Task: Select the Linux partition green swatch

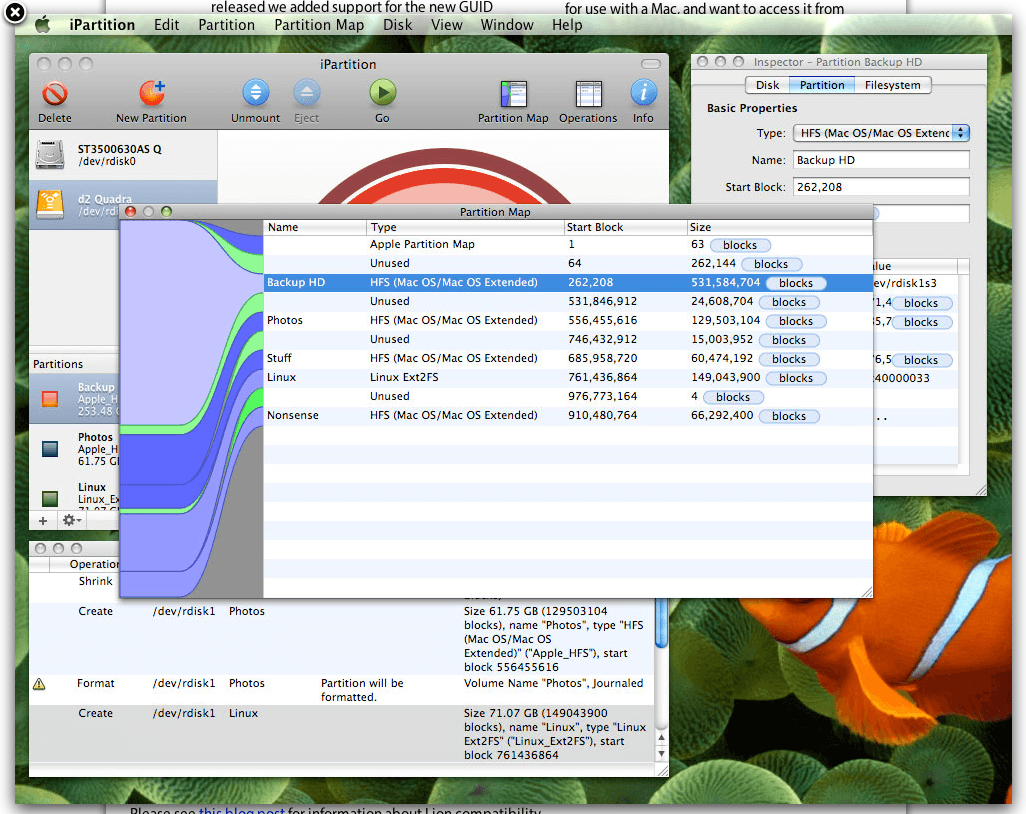Action: 50,499
